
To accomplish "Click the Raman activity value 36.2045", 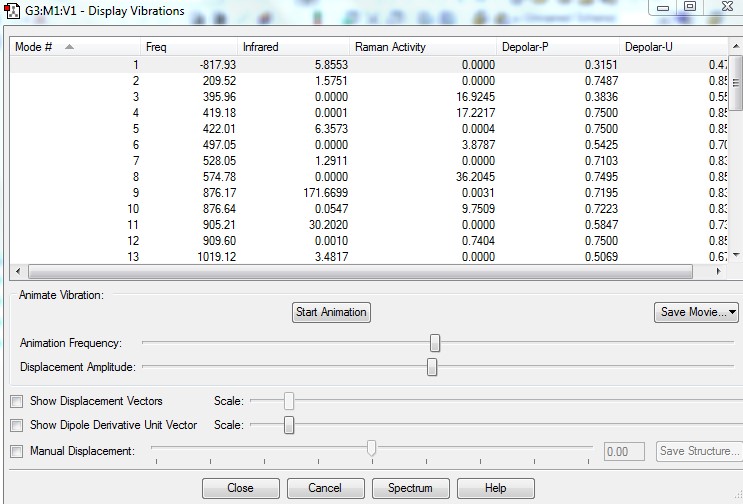I will pyautogui.click(x=475, y=177).
